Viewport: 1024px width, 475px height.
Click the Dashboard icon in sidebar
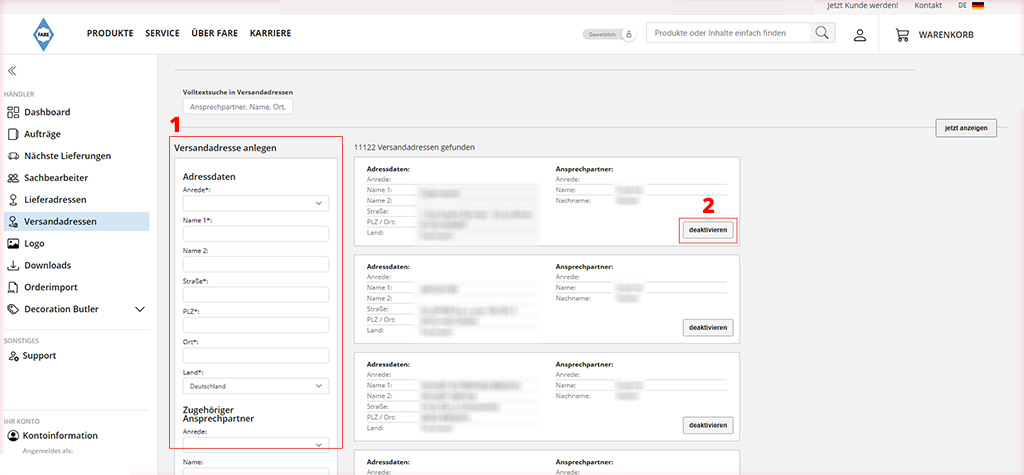click(x=13, y=112)
